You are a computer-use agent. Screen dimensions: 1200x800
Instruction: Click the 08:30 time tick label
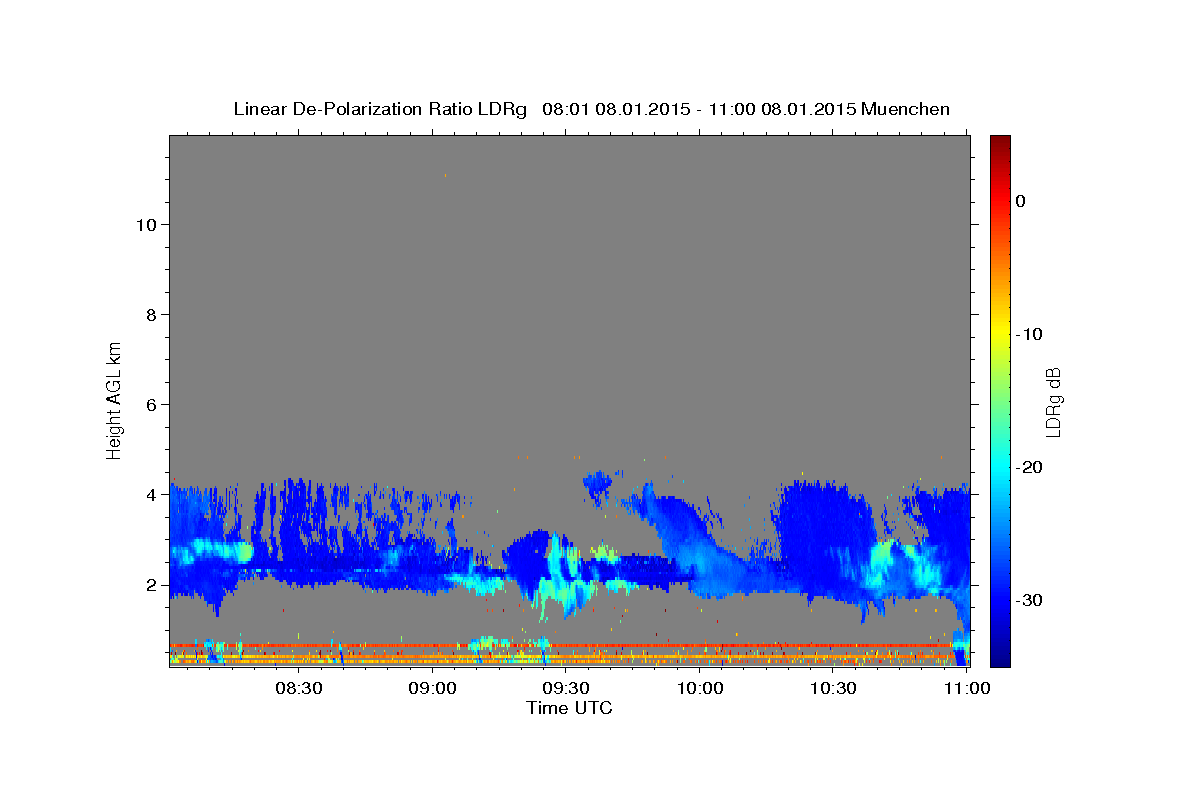coord(299,688)
